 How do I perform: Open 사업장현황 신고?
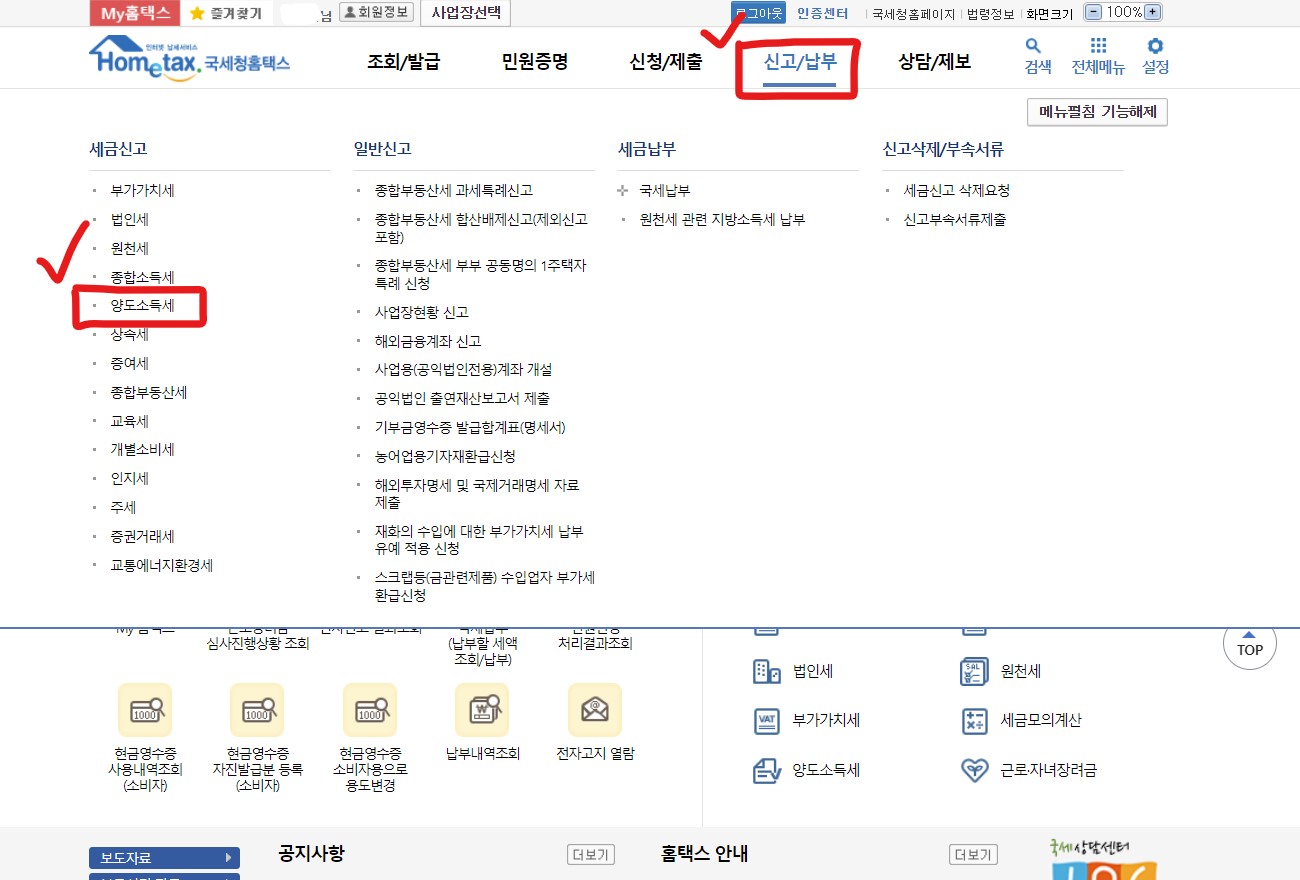coord(422,313)
